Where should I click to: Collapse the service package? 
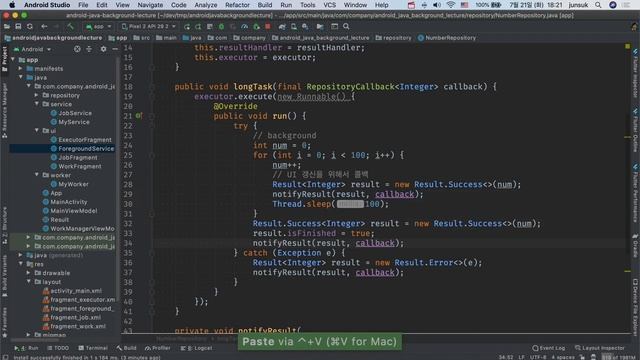pos(37,104)
